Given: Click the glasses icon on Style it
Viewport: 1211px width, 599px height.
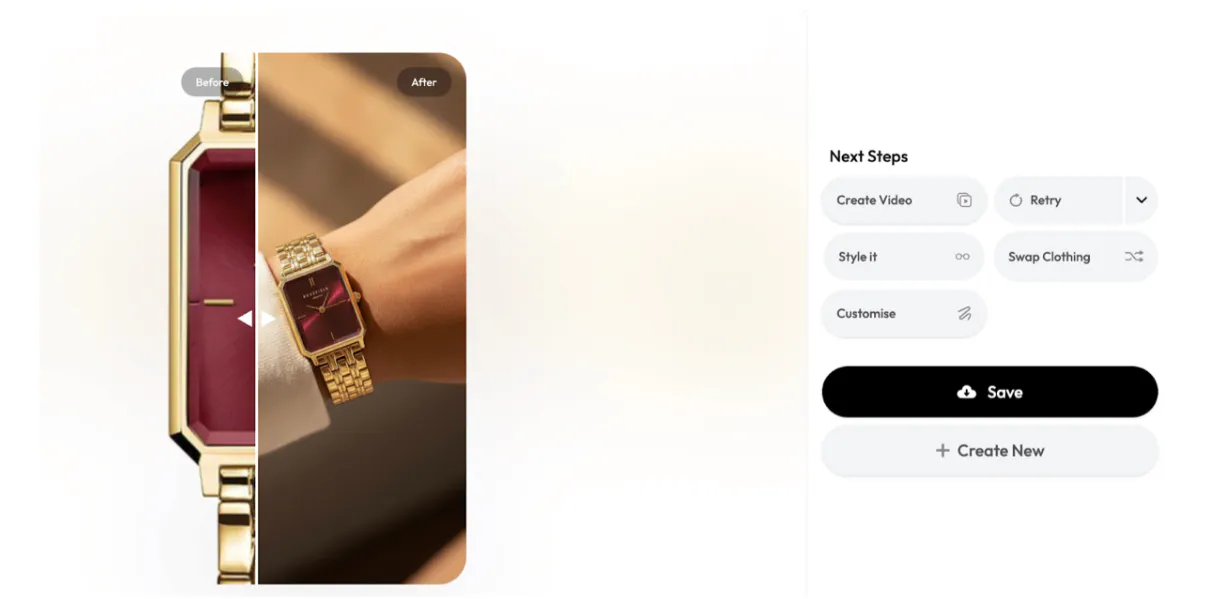Looking at the screenshot, I should point(962,257).
